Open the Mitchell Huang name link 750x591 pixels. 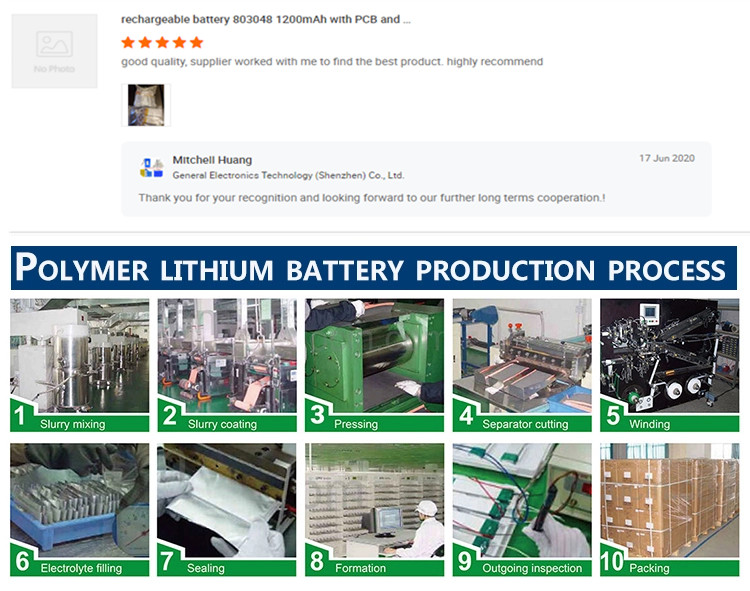[x=212, y=160]
